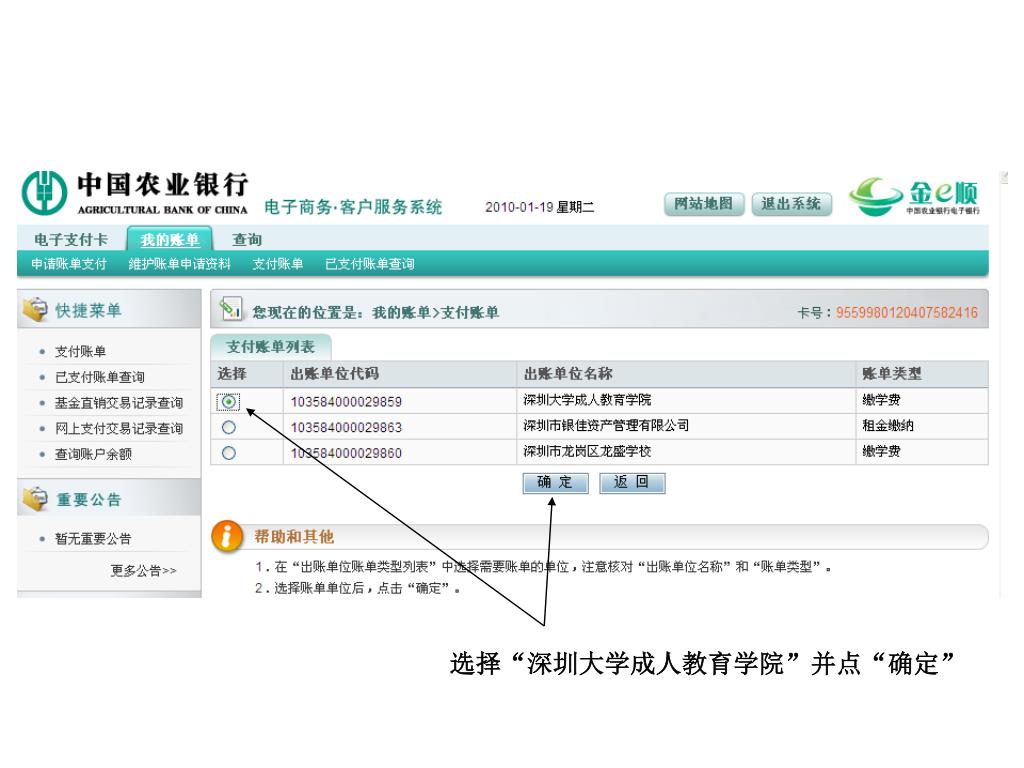Viewport: 1024px width, 768px height.
Task: Click unit code 10358400029860
Action: click(346, 453)
